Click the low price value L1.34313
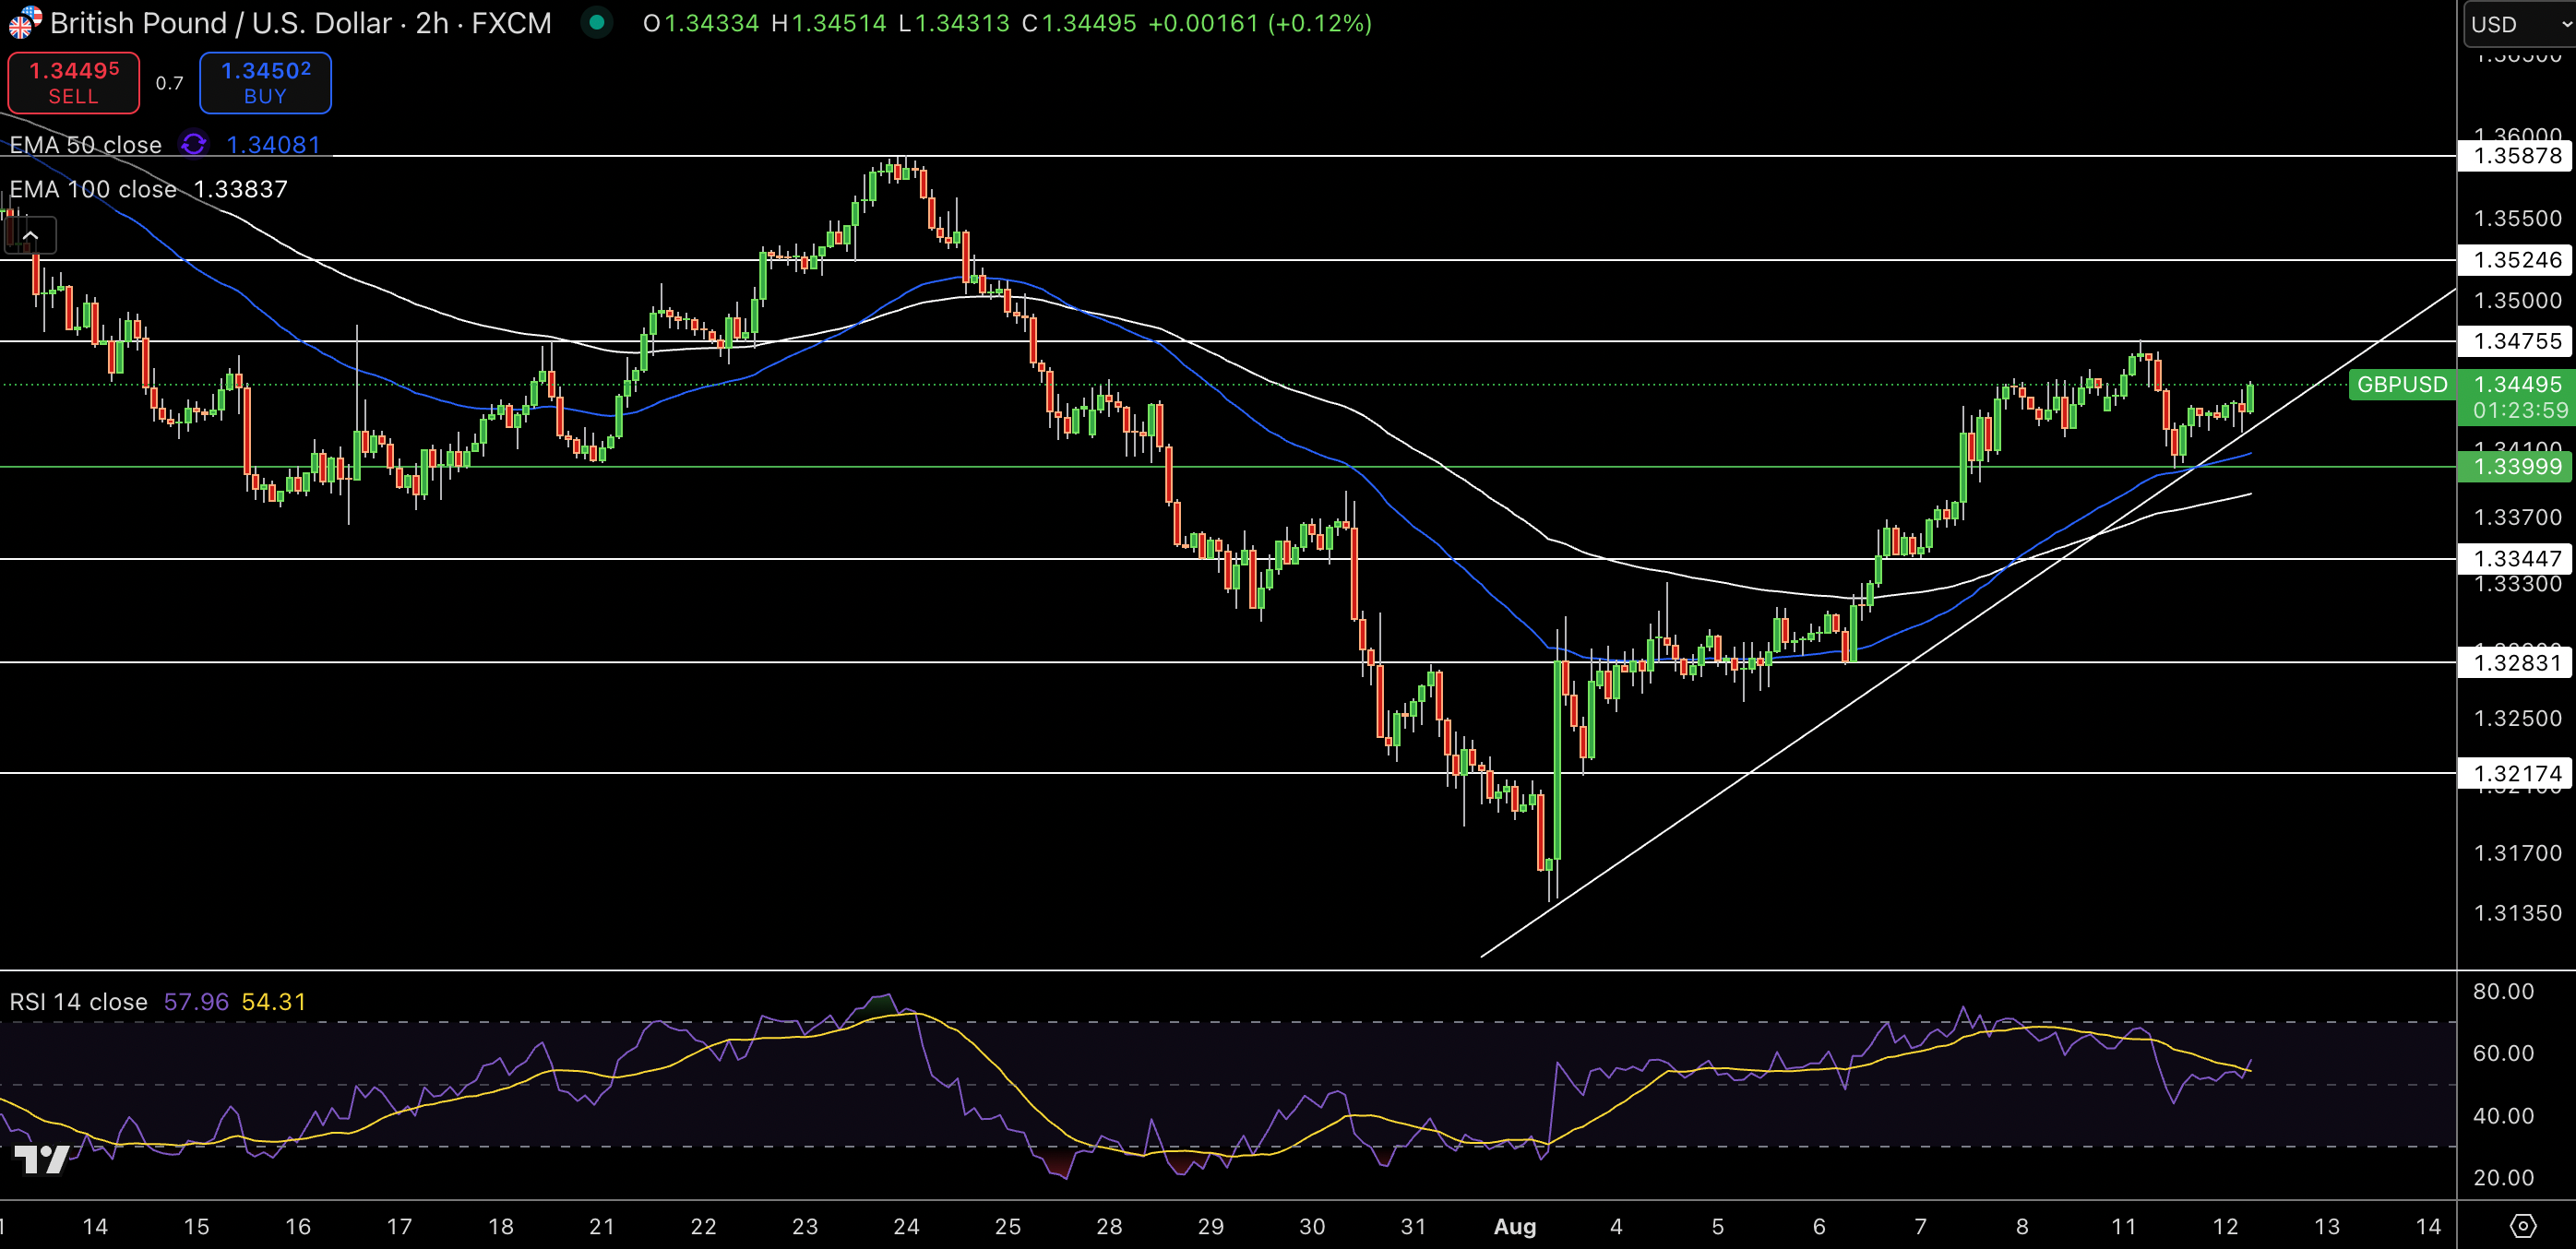Viewport: 2576px width, 1249px height. (954, 23)
